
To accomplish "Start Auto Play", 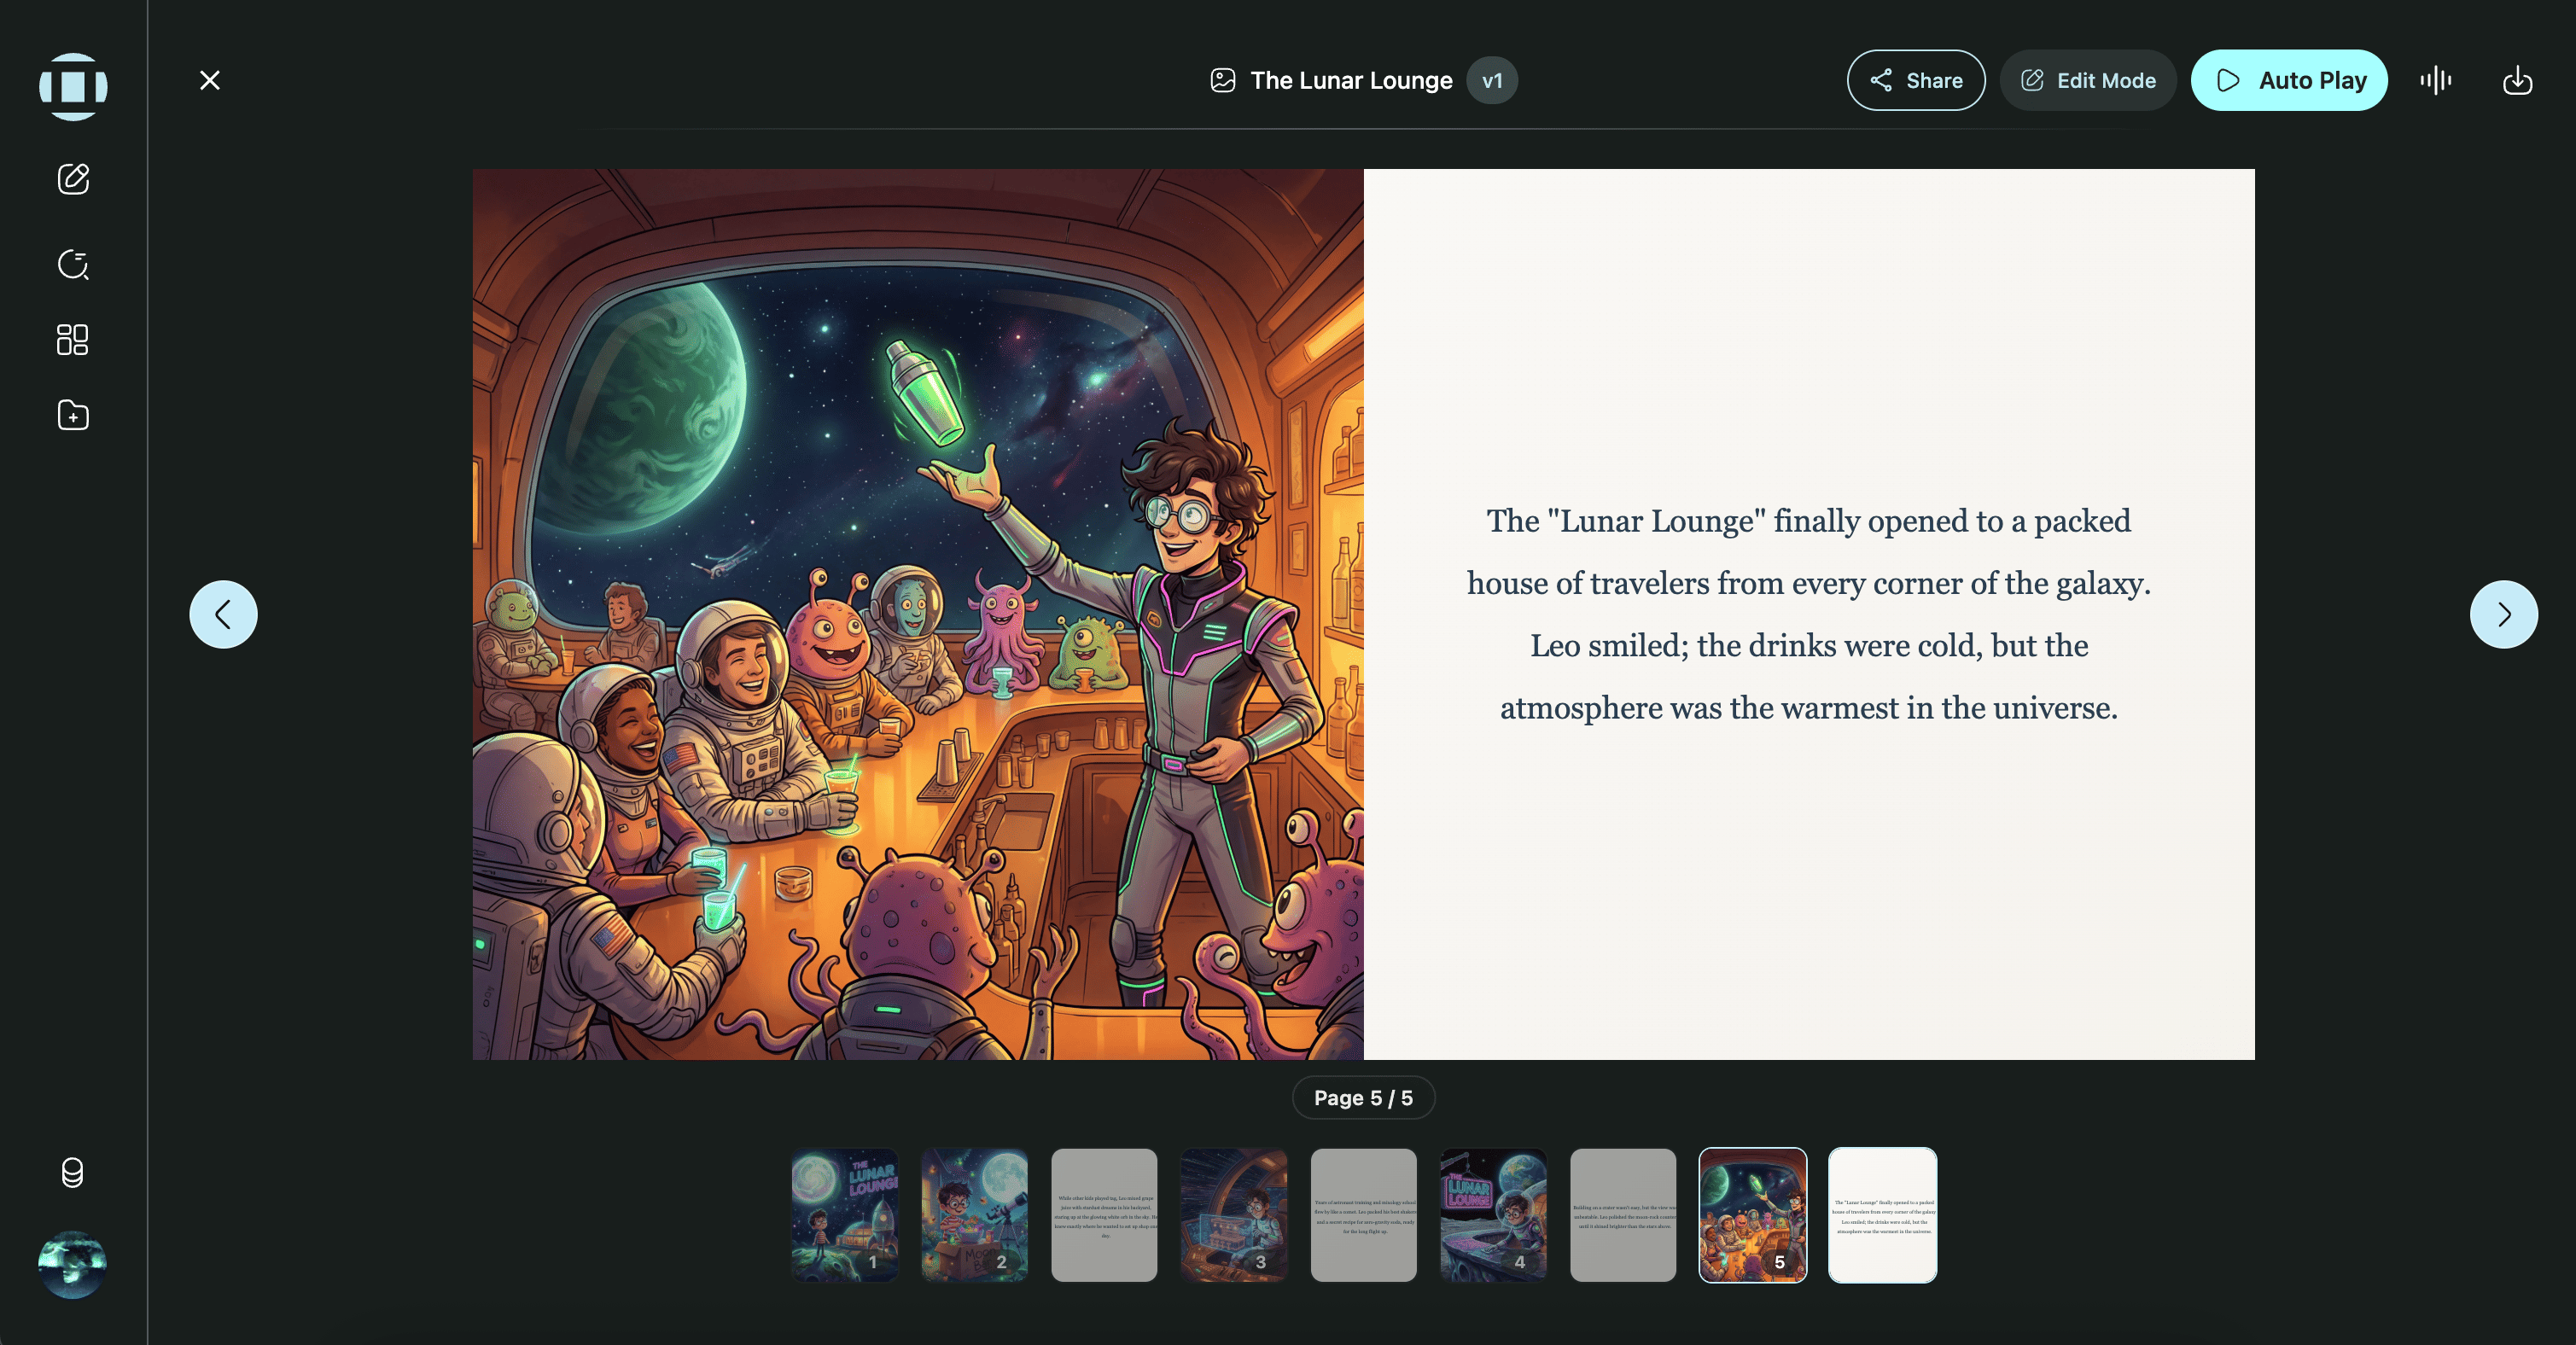I will (x=2289, y=80).
